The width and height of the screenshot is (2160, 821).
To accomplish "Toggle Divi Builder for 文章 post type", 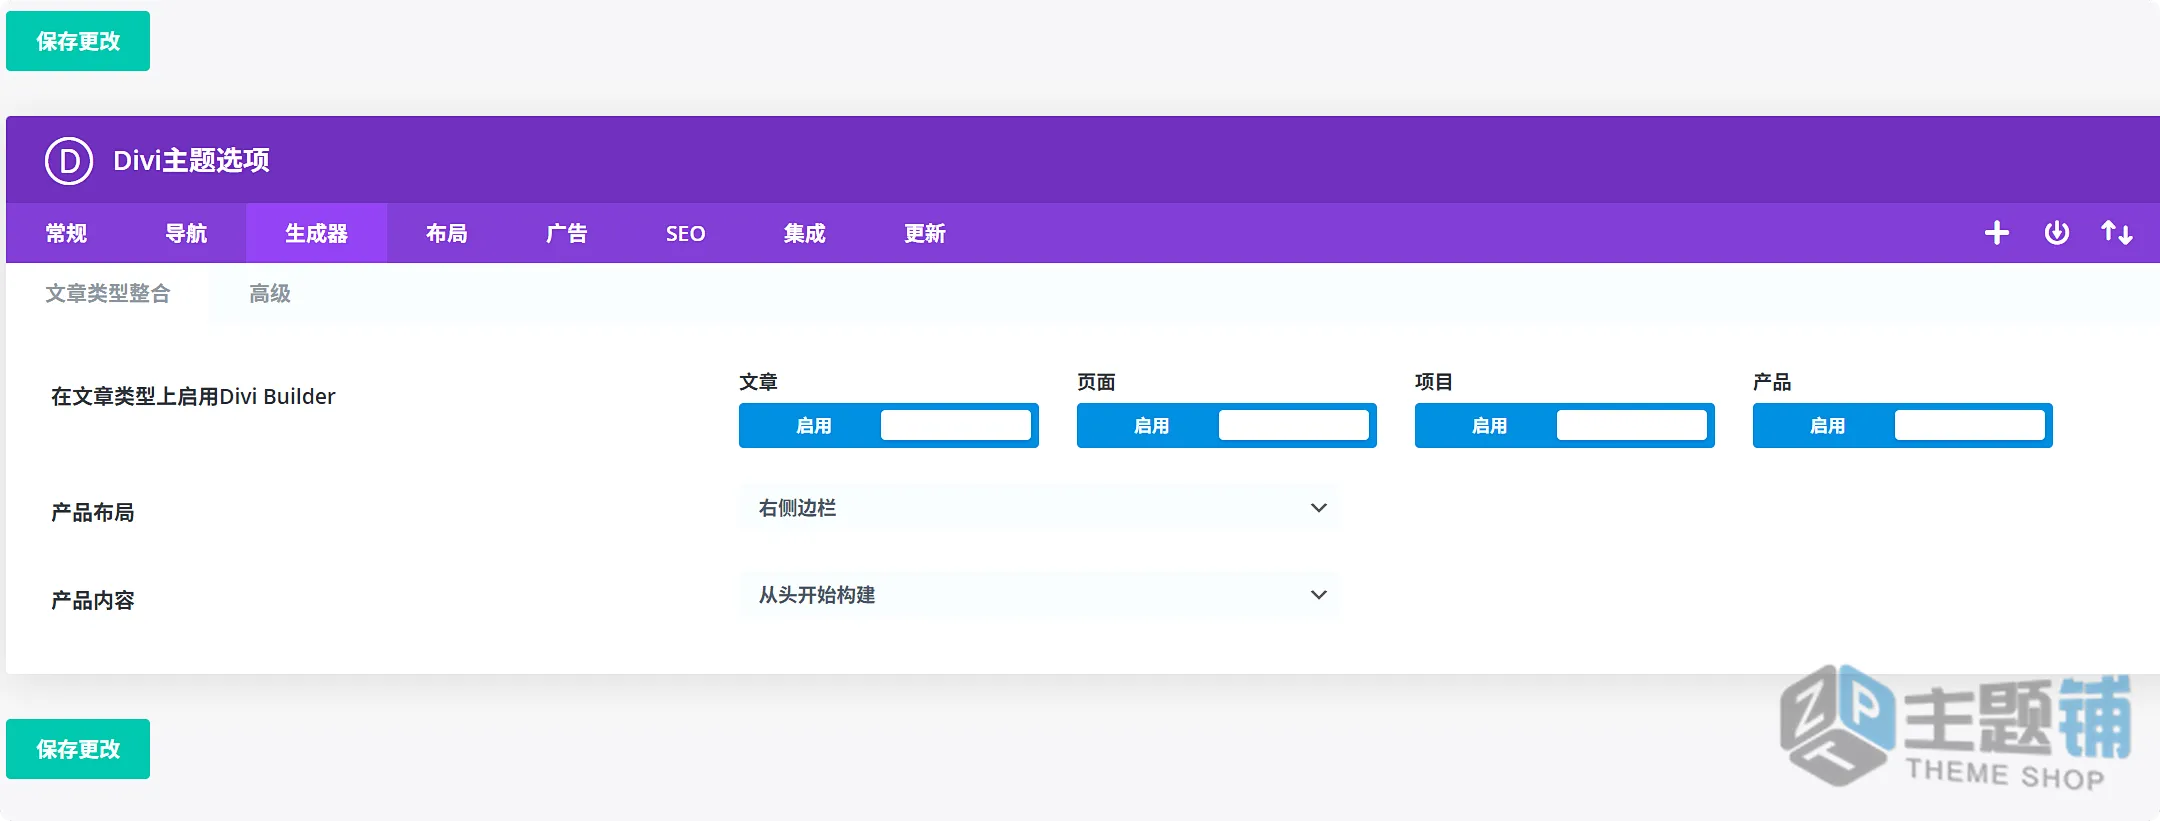I will [889, 426].
